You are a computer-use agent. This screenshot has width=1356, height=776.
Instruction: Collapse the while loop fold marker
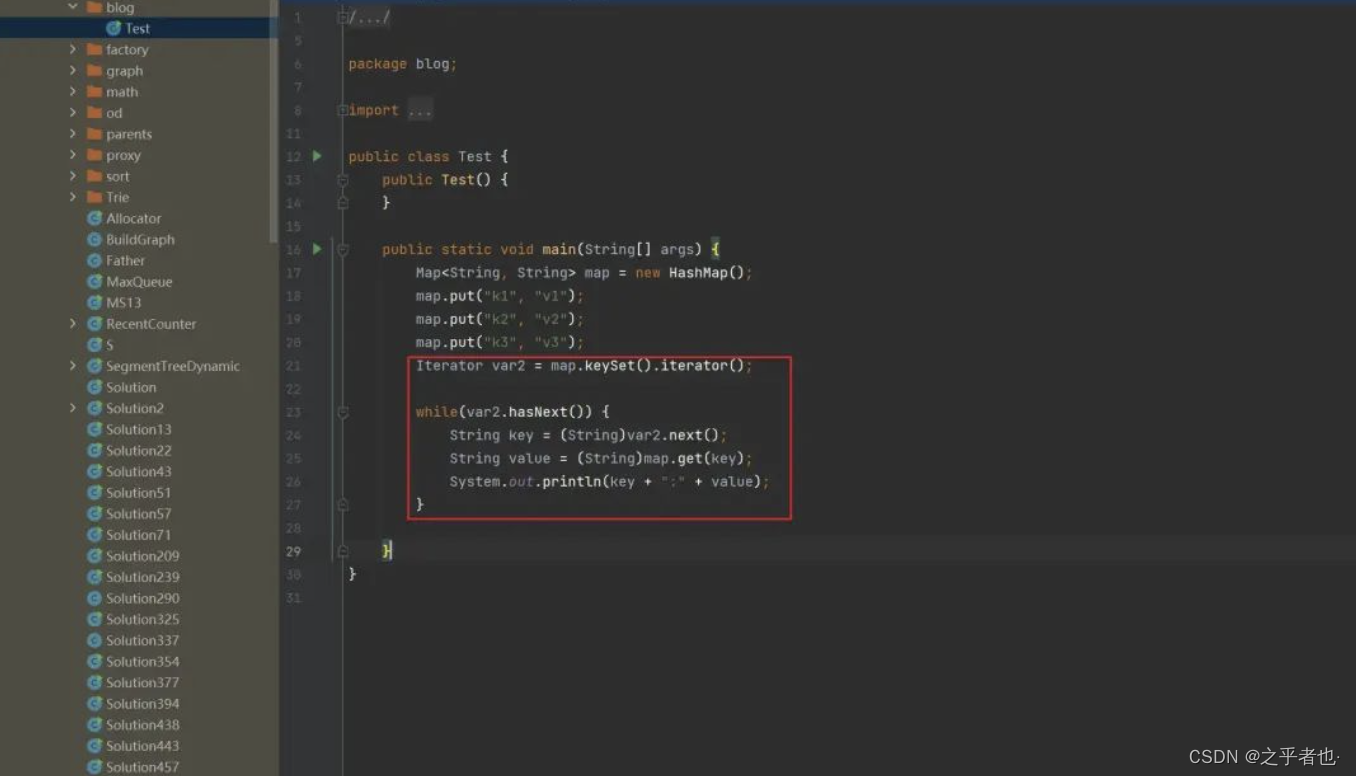(x=342, y=411)
